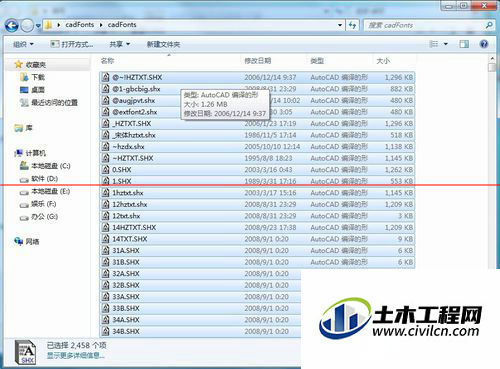The width and height of the screenshot is (500, 369).
Task: Click the SHX icon of 32B.SHX
Action: tap(106, 285)
